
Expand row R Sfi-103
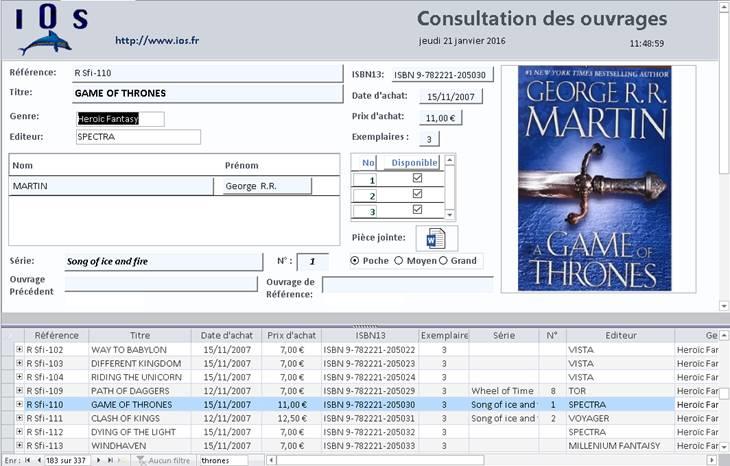pyautogui.click(x=19, y=363)
